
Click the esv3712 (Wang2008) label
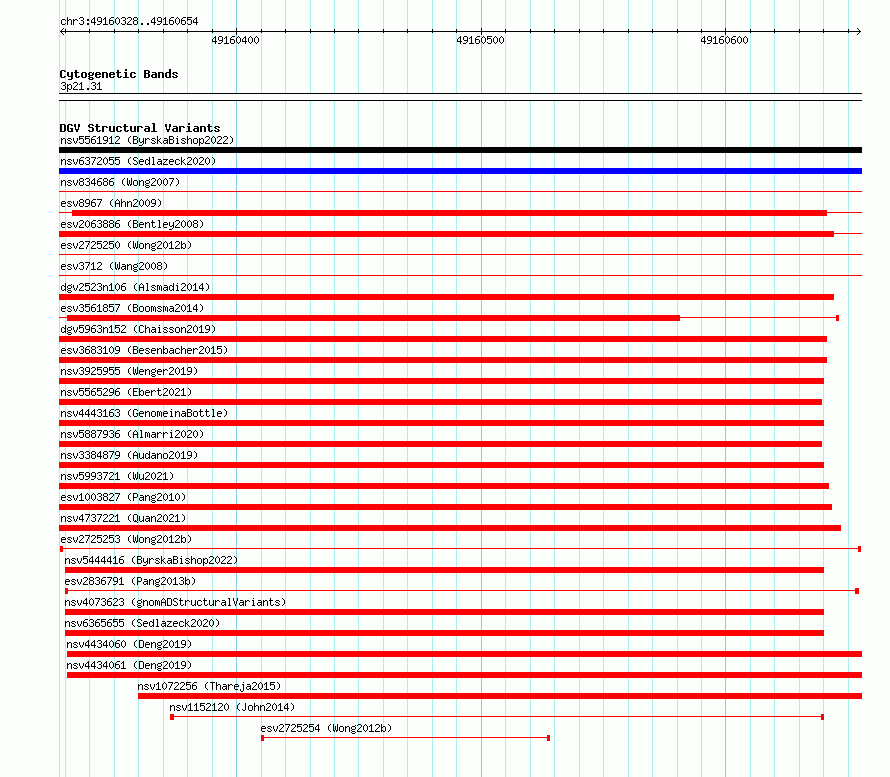click(114, 266)
